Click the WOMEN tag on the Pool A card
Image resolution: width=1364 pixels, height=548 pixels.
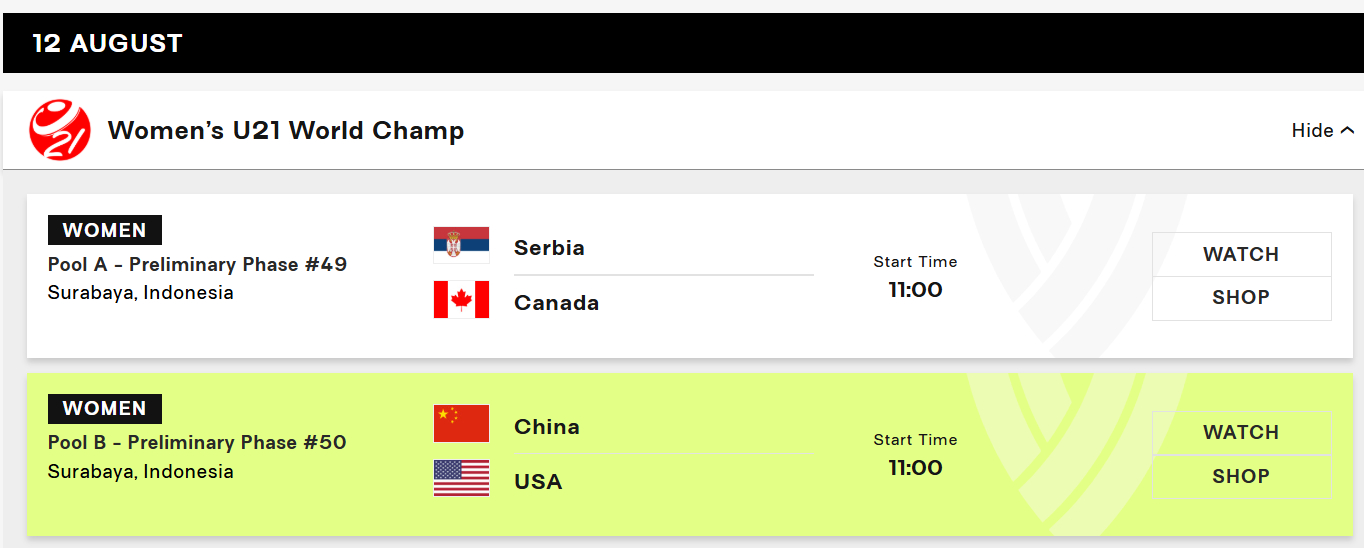pyautogui.click(x=105, y=230)
